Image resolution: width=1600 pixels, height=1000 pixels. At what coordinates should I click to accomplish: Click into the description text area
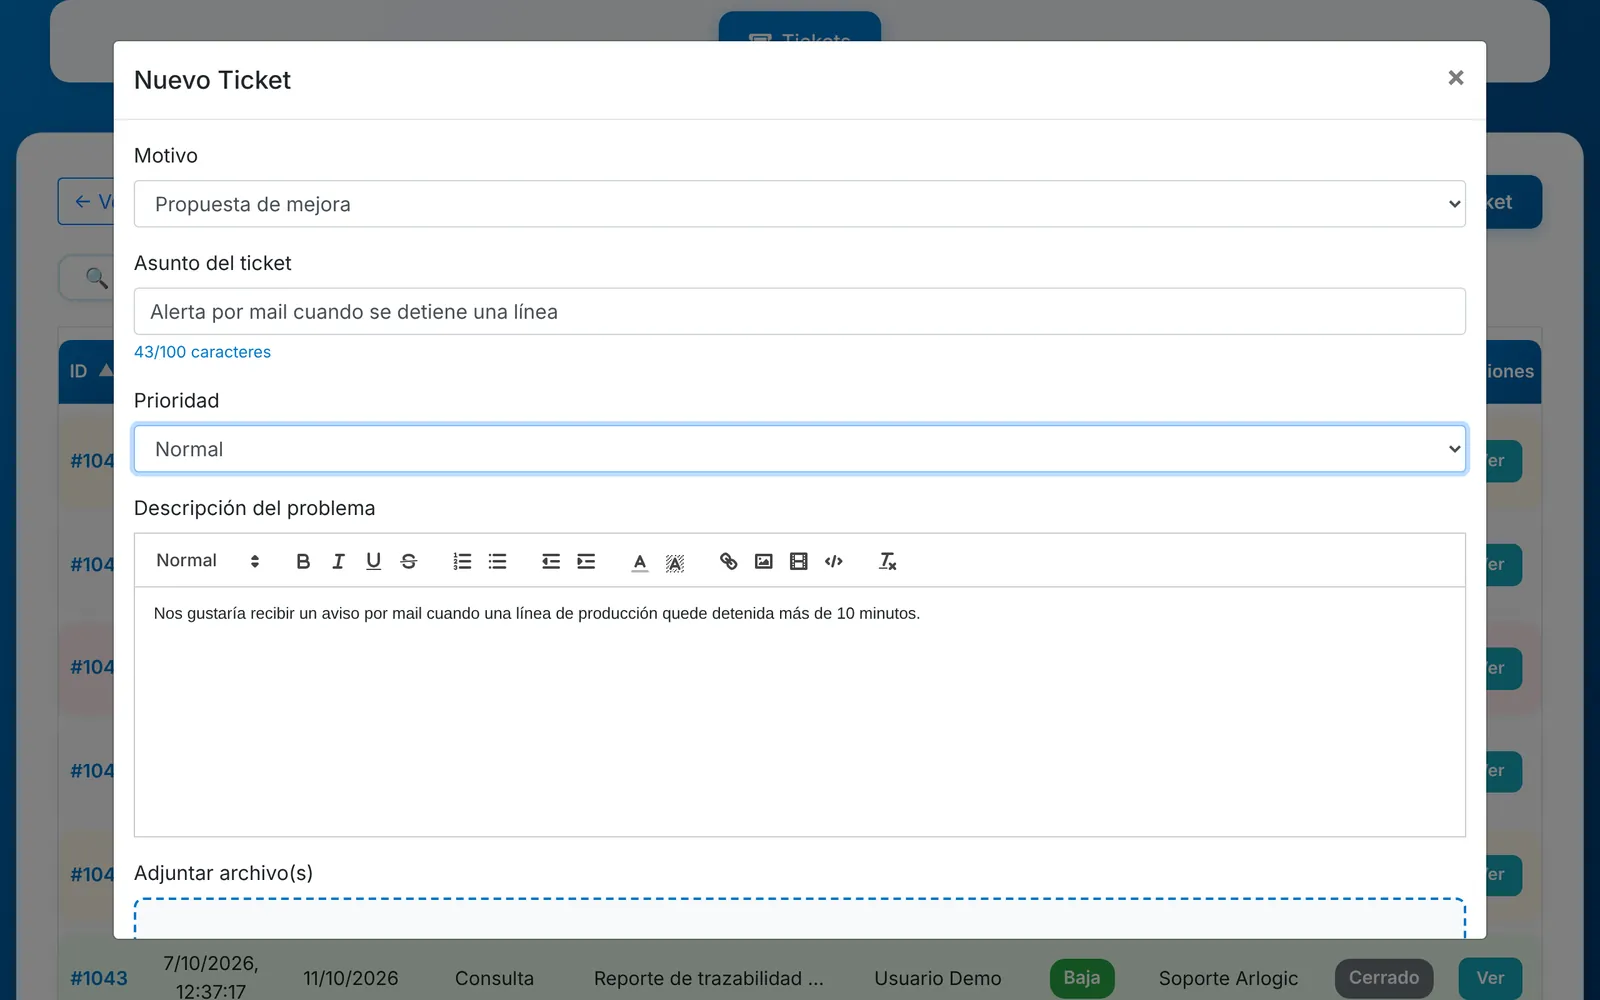(x=800, y=712)
